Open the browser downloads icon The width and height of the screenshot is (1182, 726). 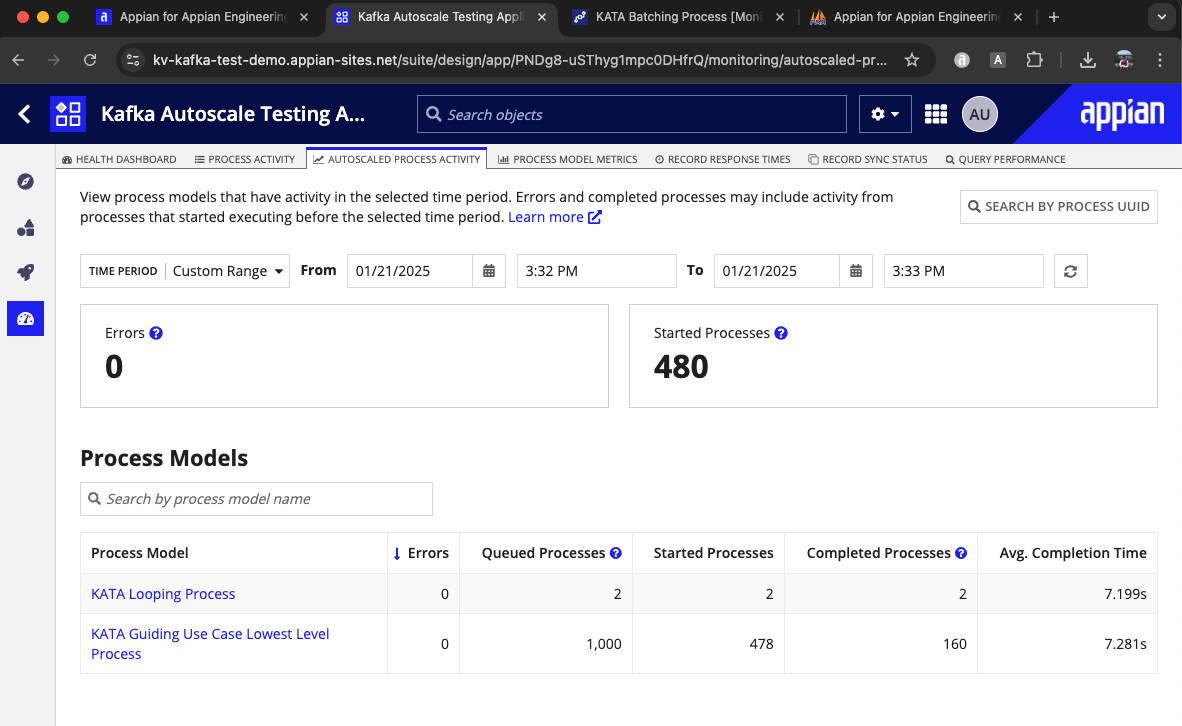point(1087,60)
